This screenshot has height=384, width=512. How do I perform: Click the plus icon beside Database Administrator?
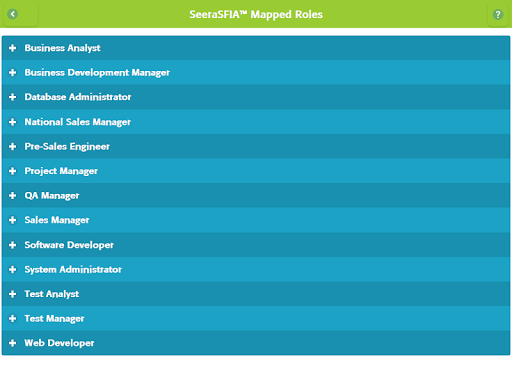click(13, 97)
